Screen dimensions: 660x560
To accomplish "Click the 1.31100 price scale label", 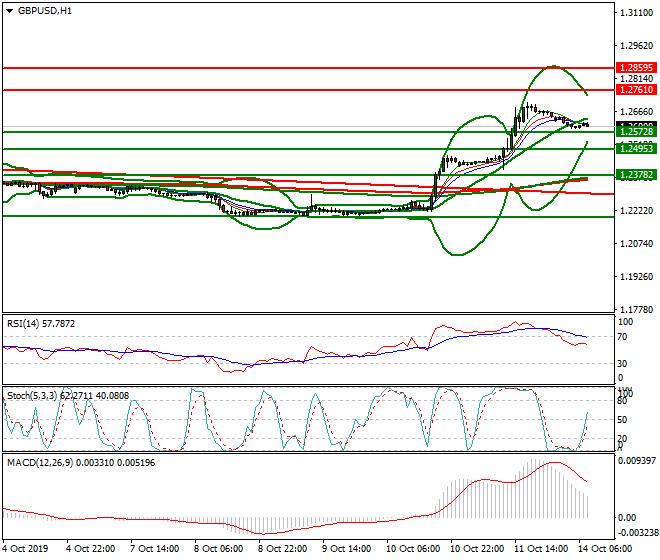I will coord(634,13).
